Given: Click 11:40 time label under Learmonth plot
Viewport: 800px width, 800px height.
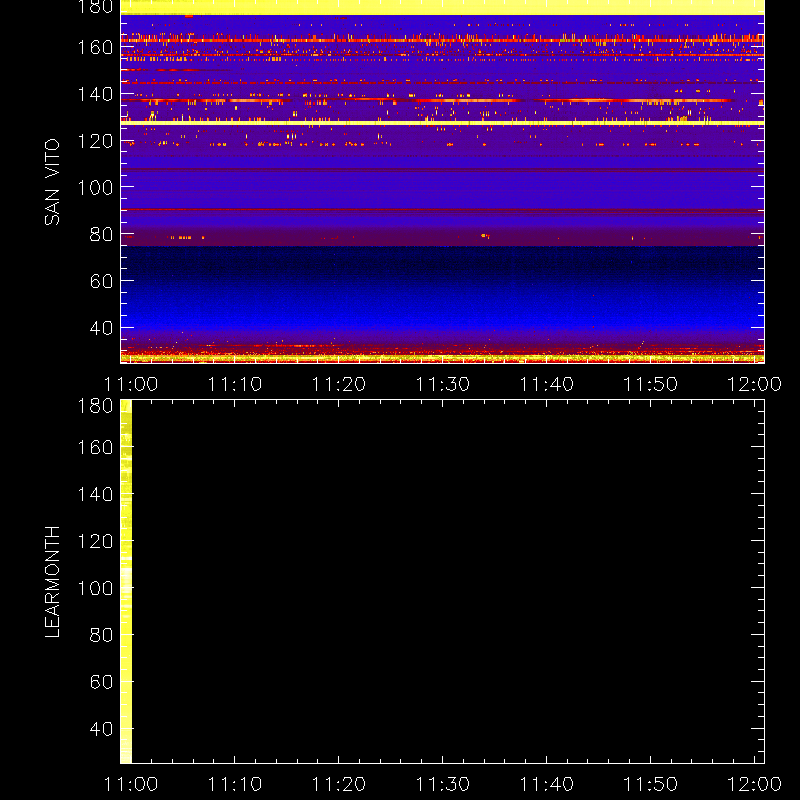Looking at the screenshot, I should (547, 784).
